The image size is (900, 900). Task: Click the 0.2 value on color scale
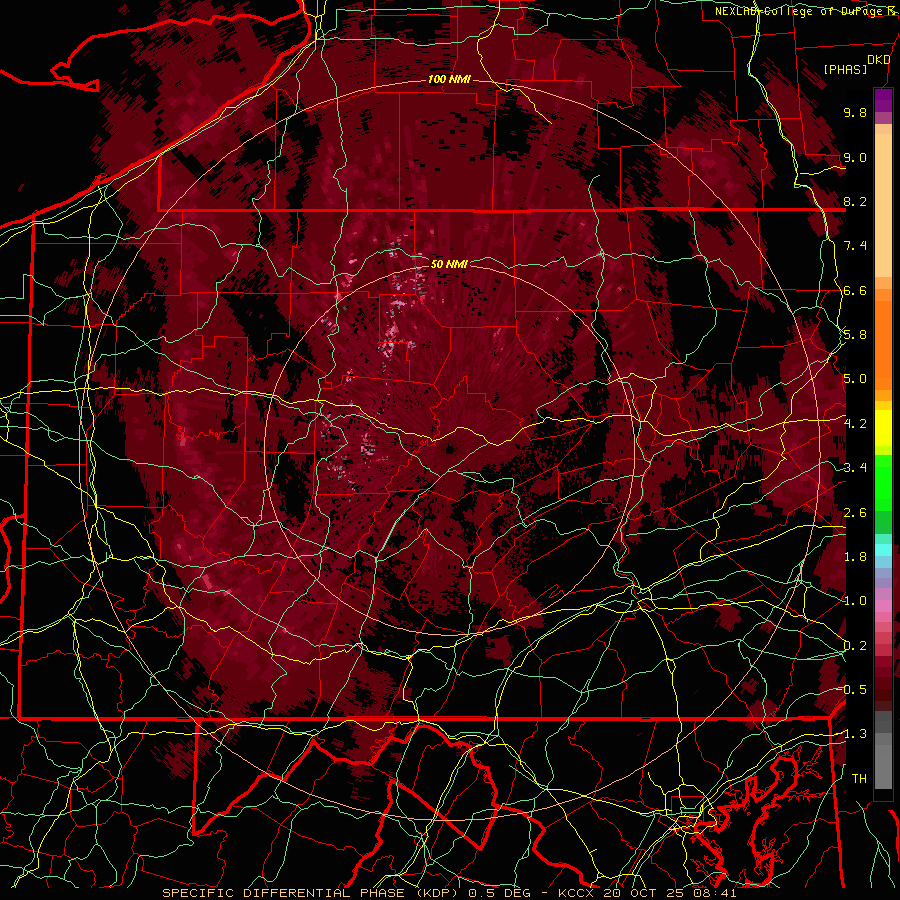click(x=855, y=646)
